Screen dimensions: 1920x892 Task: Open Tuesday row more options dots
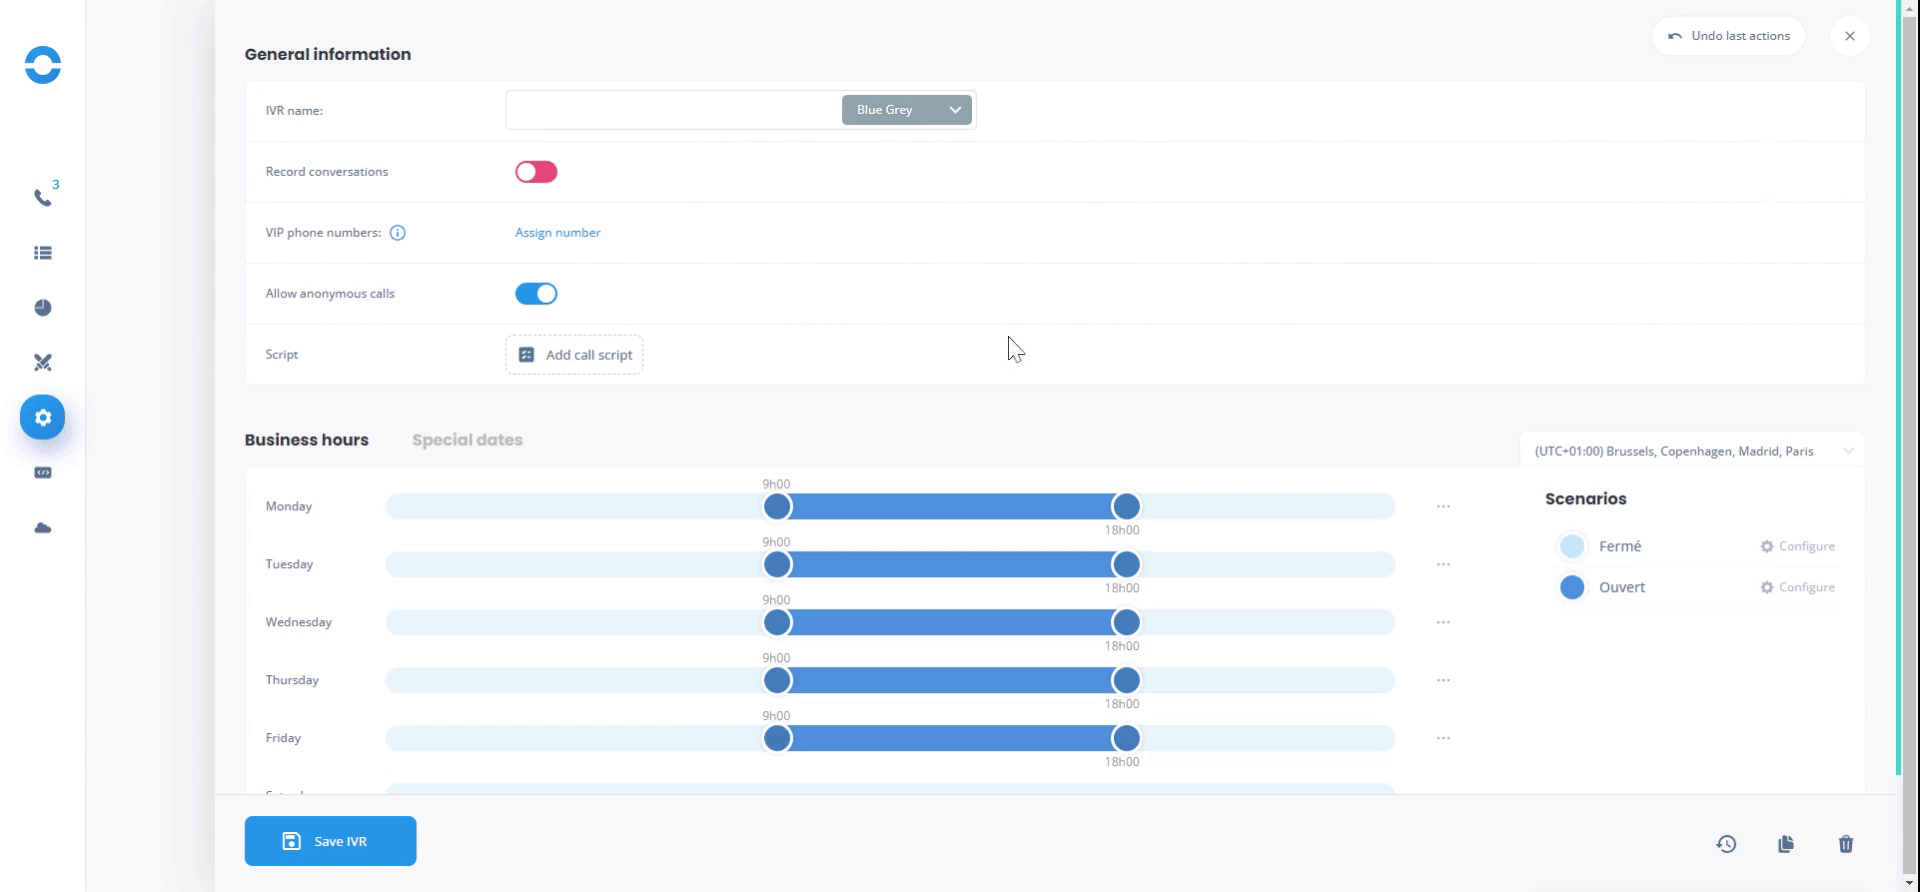pos(1443,565)
